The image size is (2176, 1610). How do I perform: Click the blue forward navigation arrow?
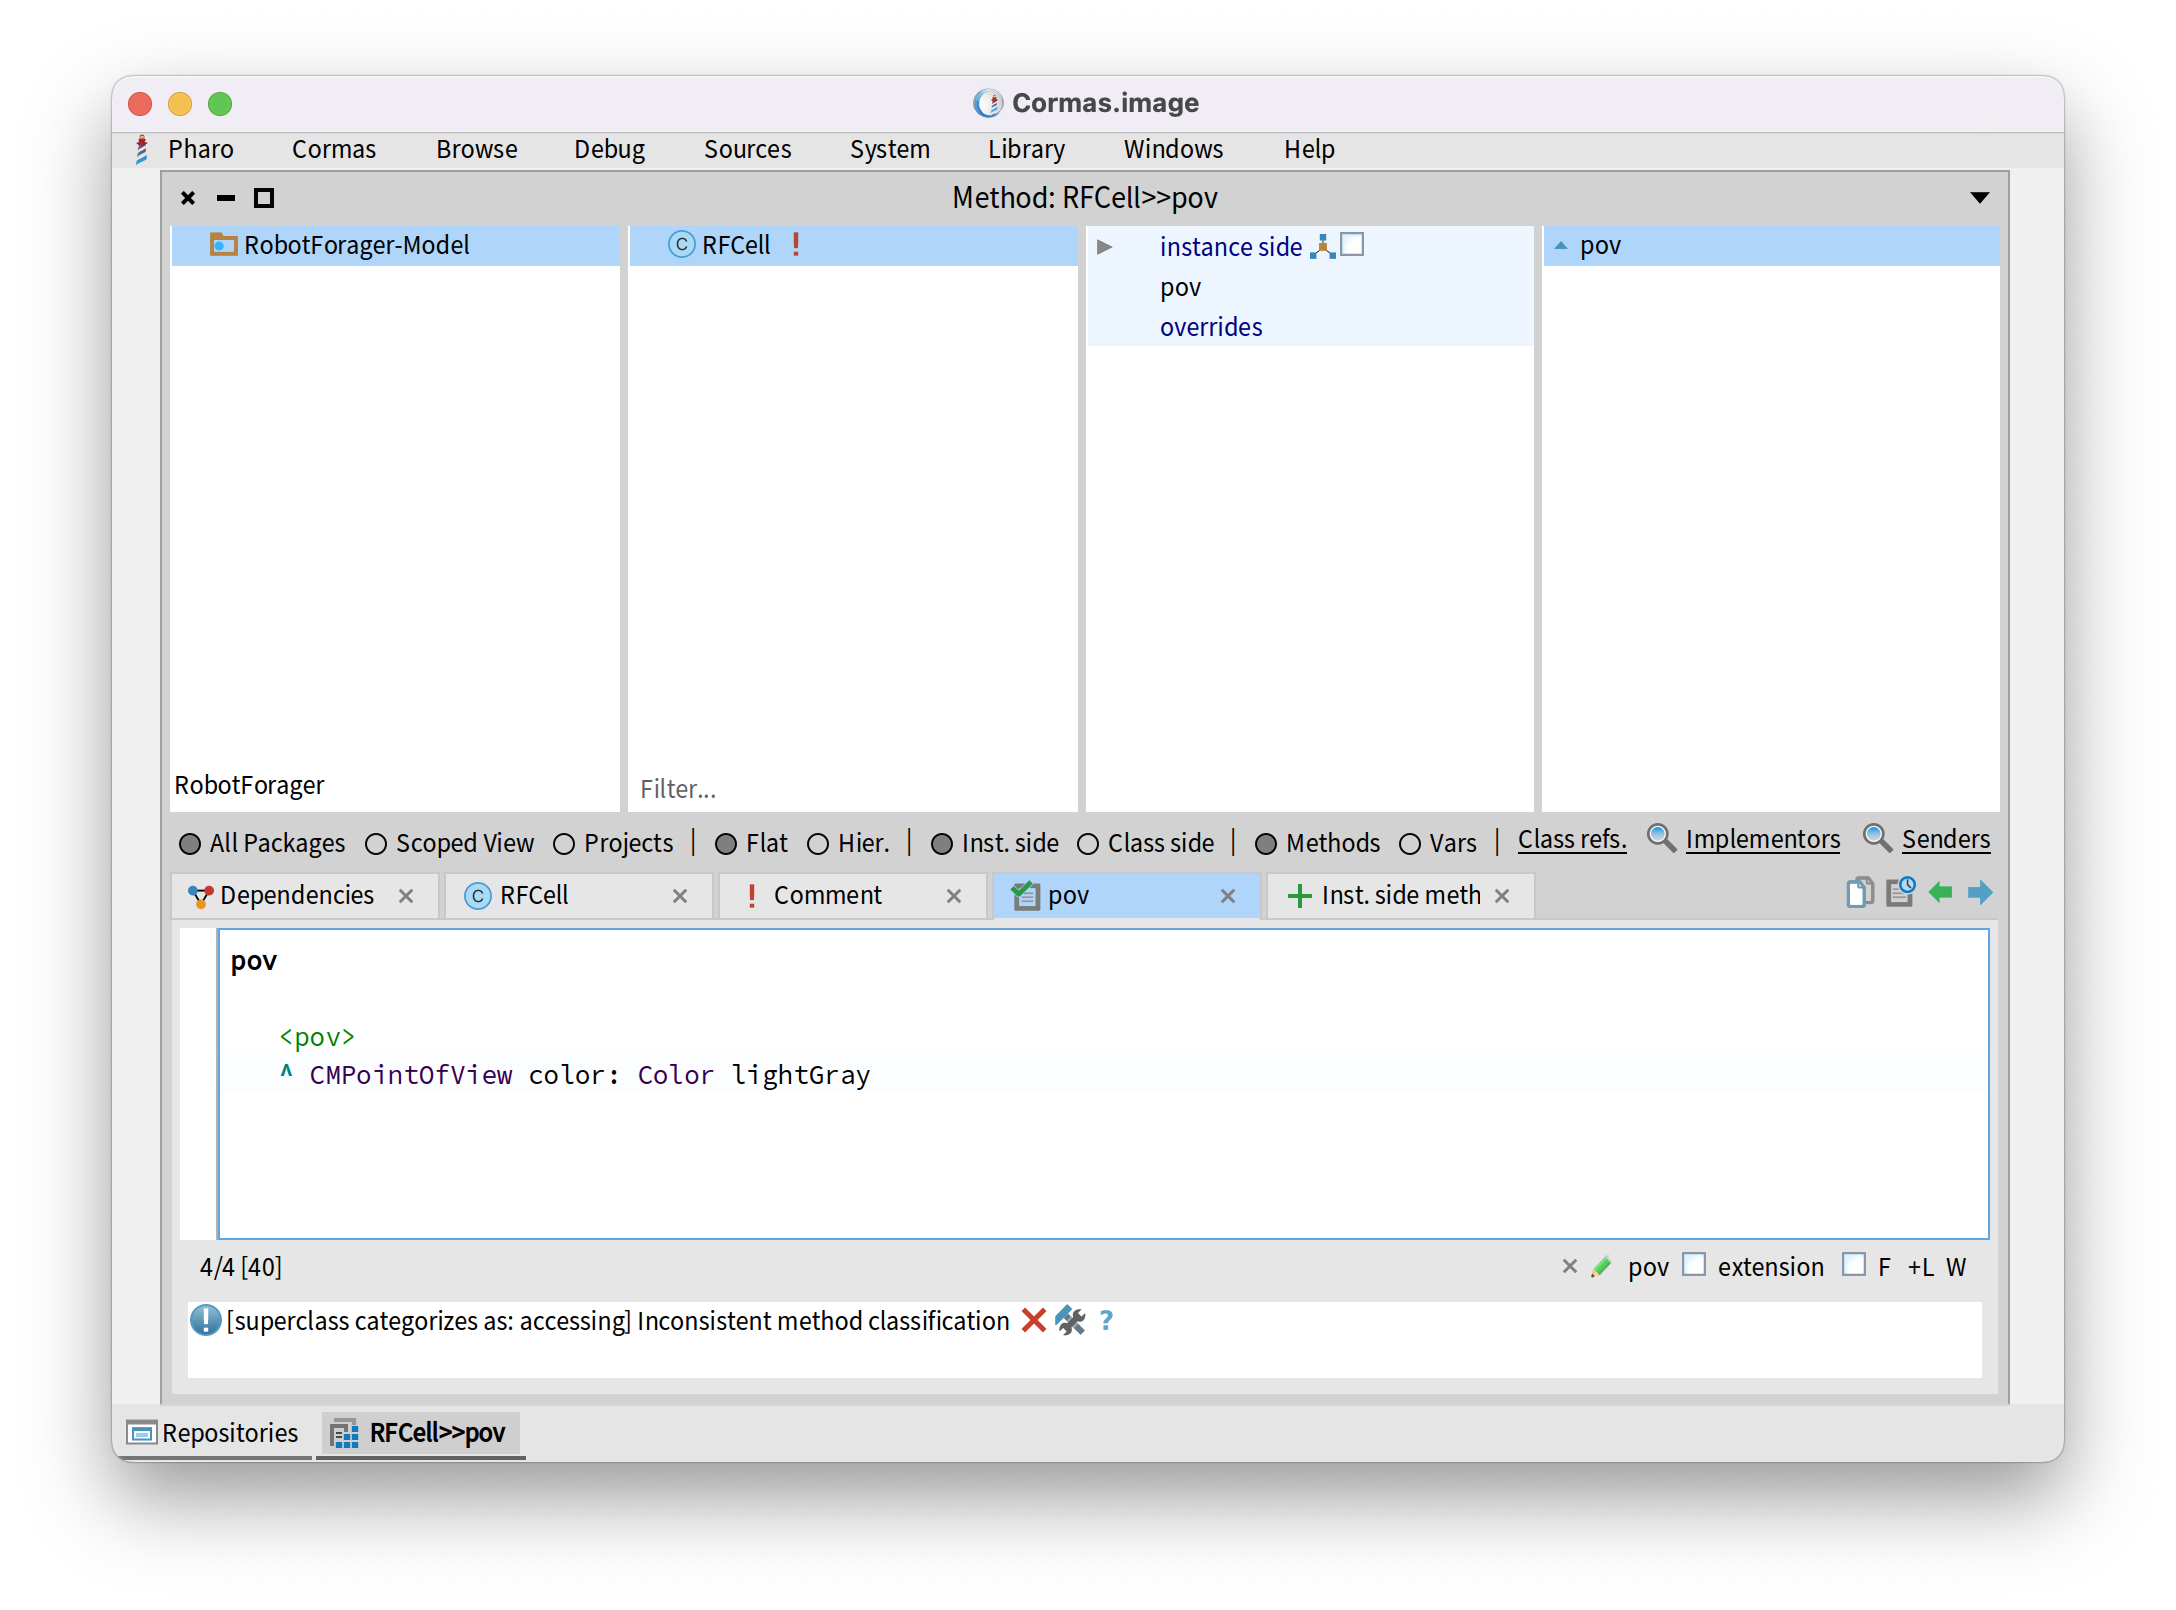[1979, 892]
